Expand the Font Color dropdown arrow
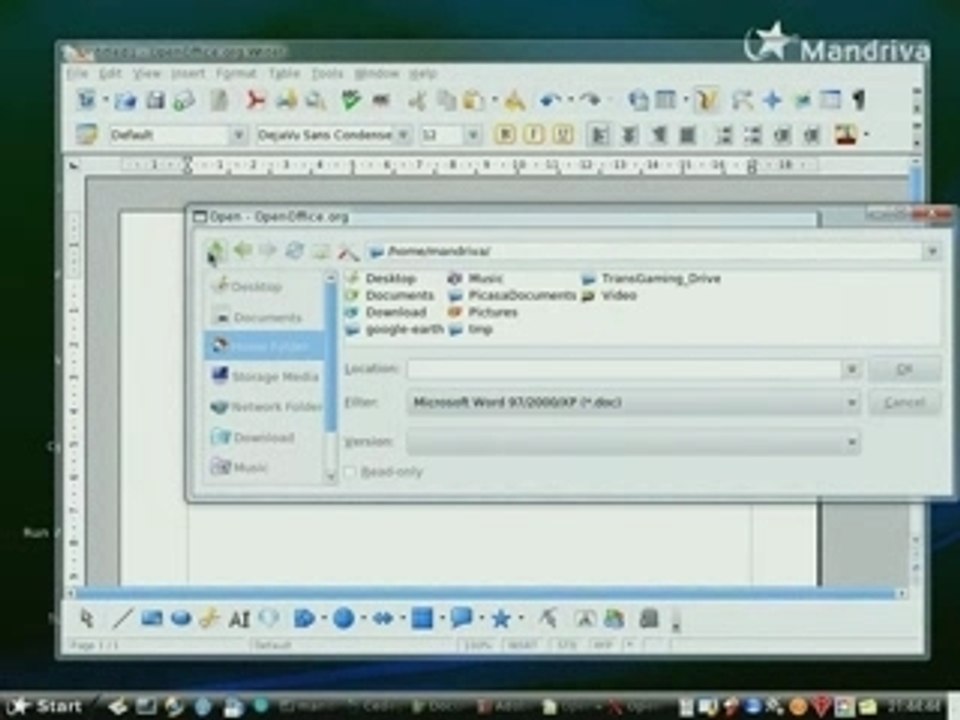This screenshot has height=720, width=960. click(866, 135)
